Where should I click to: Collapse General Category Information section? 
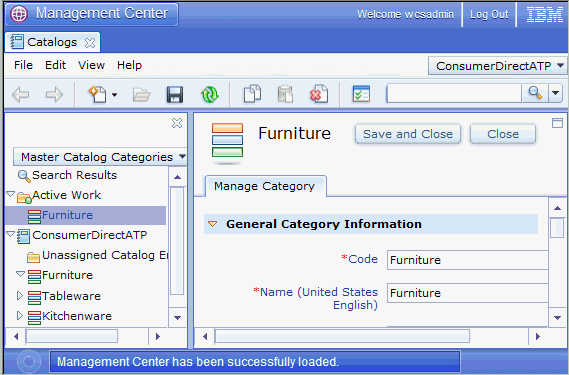[212, 224]
